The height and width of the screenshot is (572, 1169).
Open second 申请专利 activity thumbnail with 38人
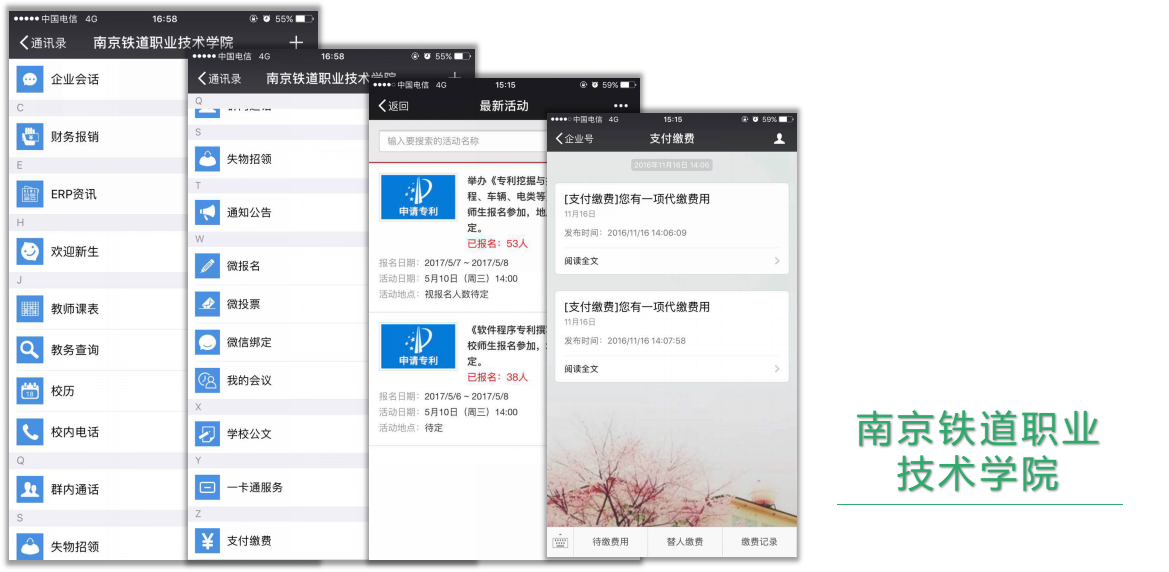point(418,346)
